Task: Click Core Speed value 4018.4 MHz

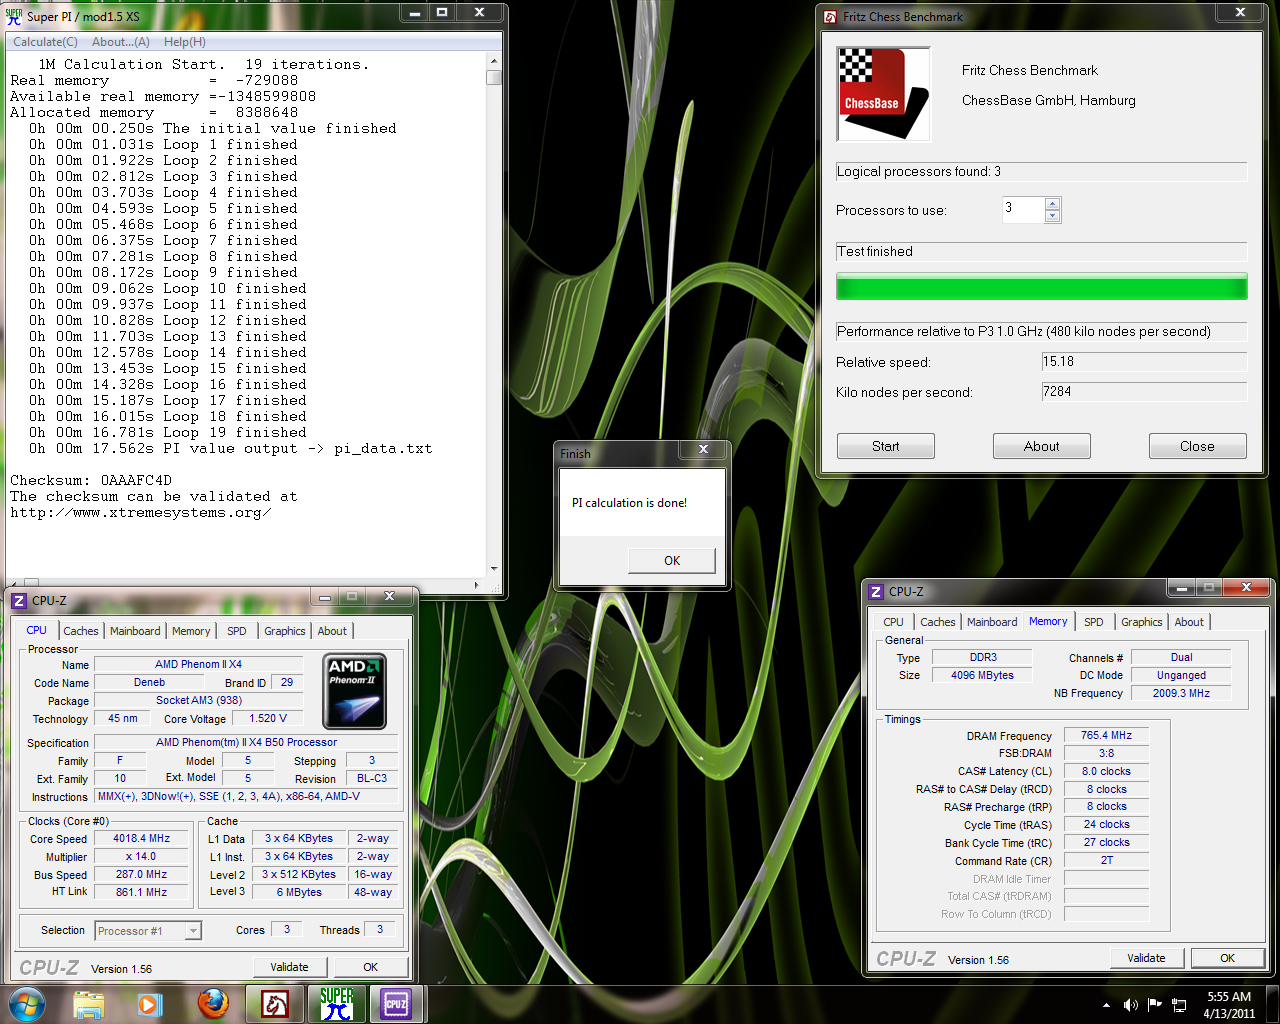Action: [x=141, y=839]
